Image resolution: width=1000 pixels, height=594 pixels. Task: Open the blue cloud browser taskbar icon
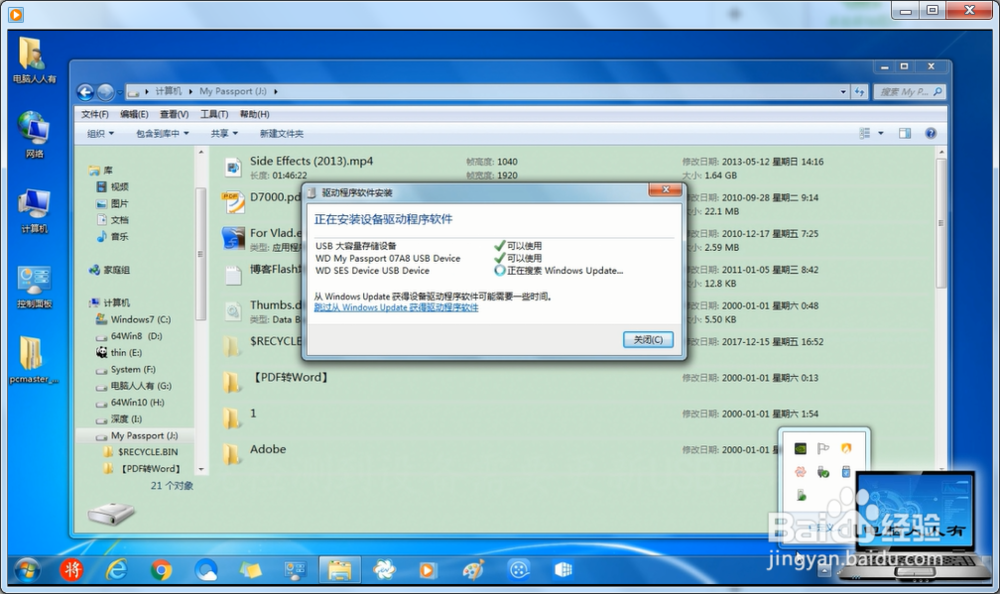tap(206, 570)
